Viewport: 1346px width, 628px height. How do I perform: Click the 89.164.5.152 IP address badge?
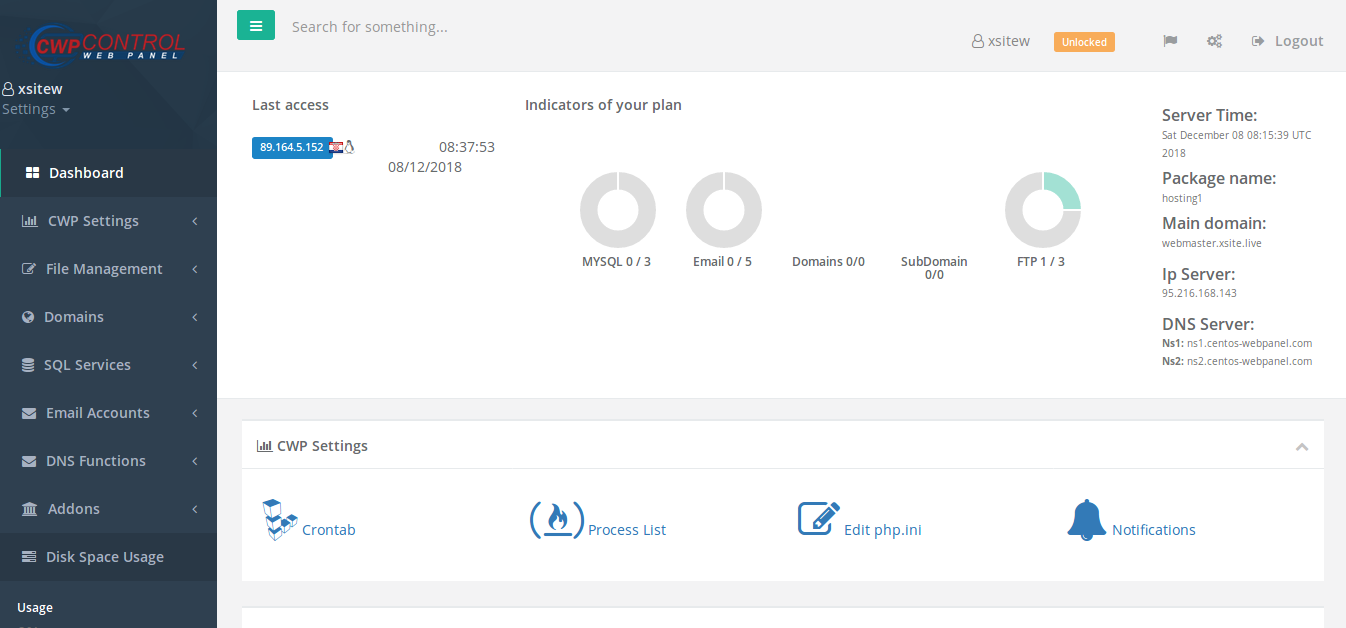point(292,147)
